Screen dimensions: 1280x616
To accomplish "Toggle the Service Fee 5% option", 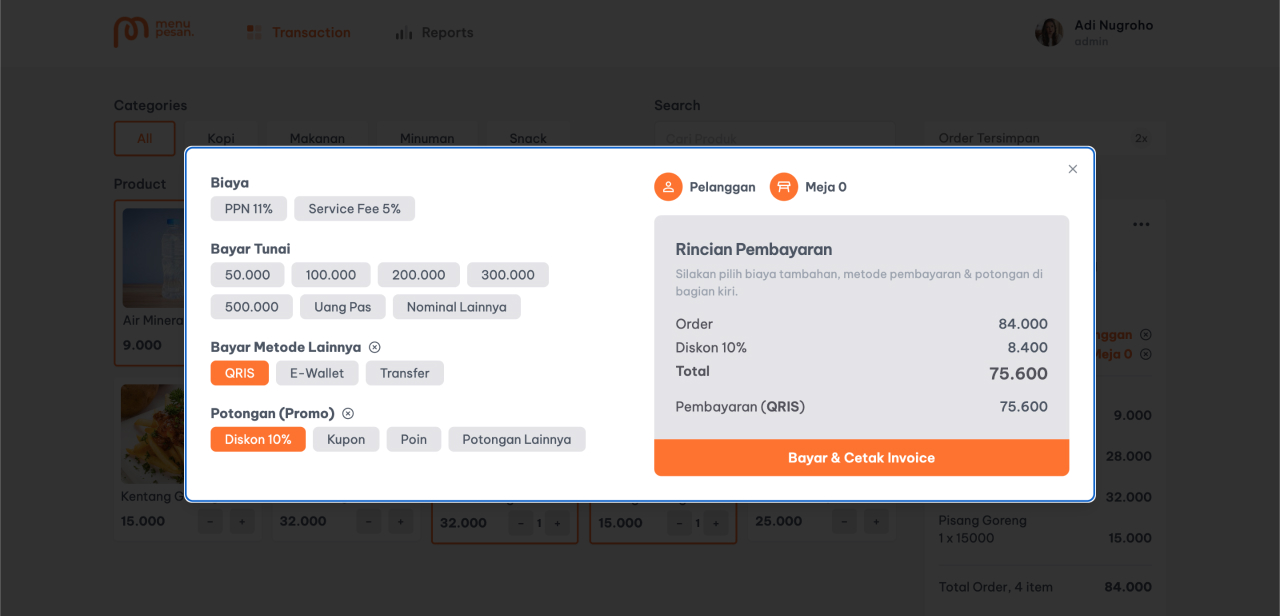I will click(354, 209).
